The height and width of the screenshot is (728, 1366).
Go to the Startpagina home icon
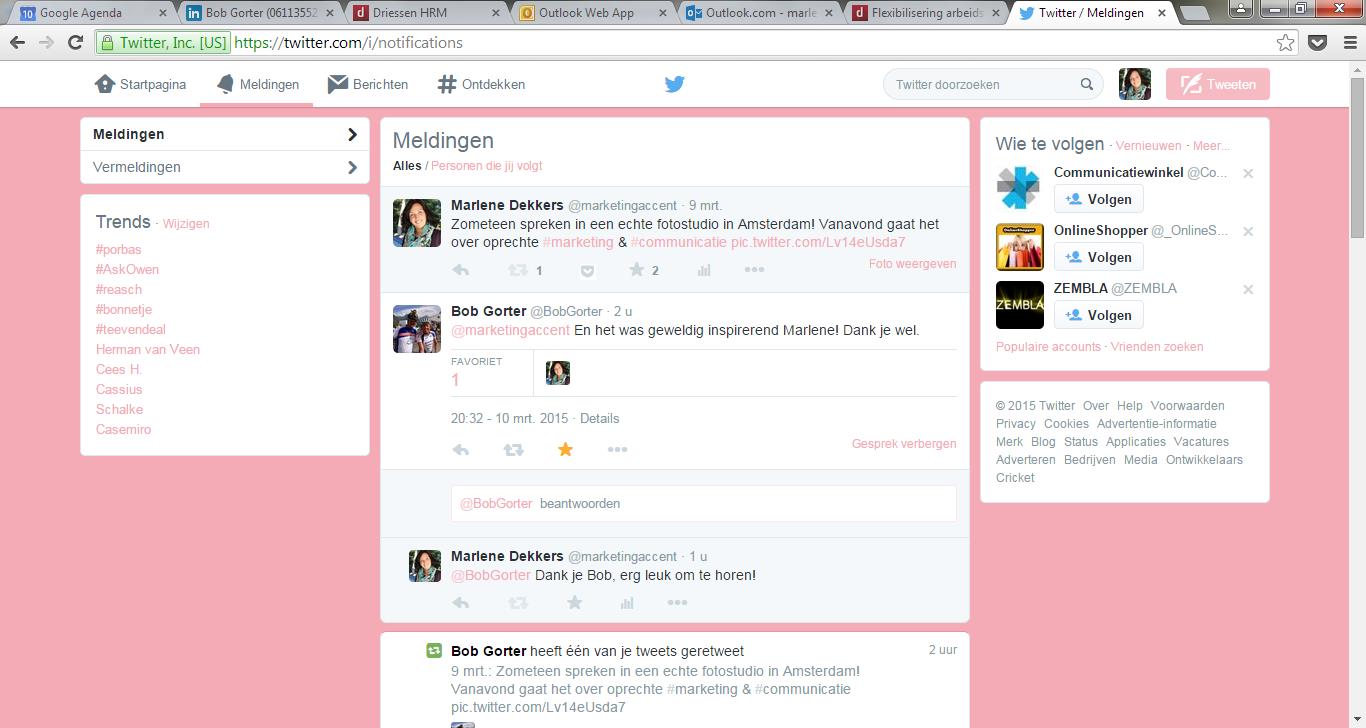click(105, 84)
